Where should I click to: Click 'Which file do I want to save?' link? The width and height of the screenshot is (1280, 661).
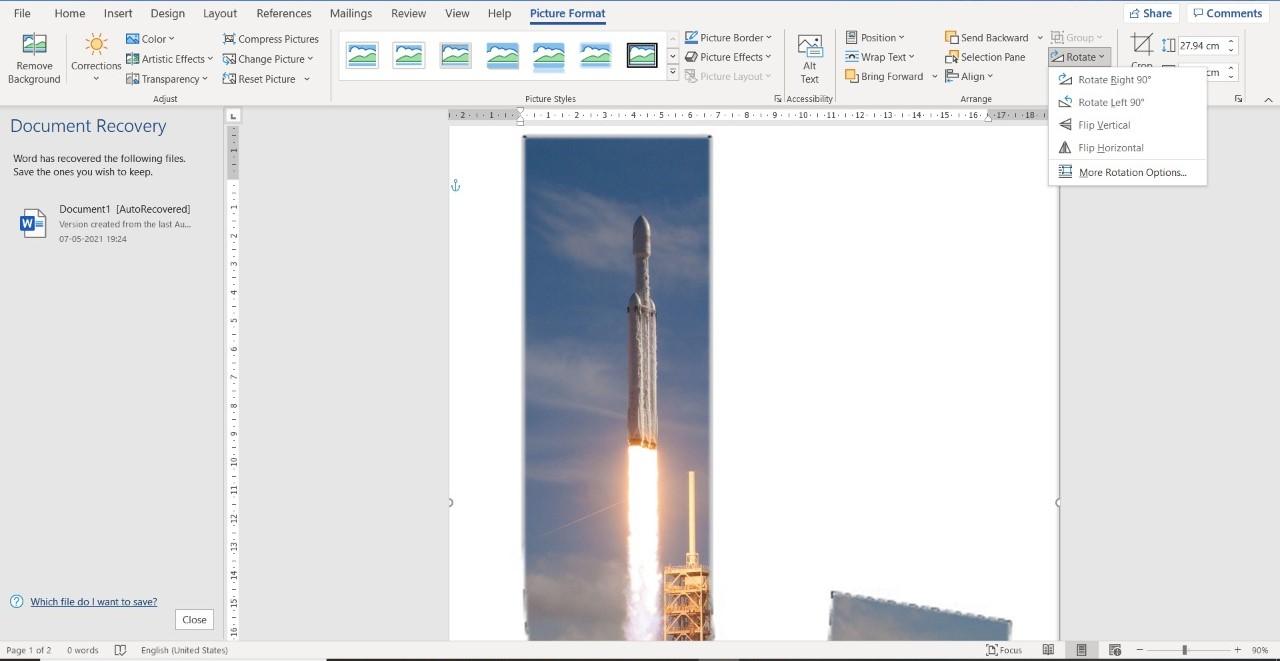pyautogui.click(x=93, y=602)
